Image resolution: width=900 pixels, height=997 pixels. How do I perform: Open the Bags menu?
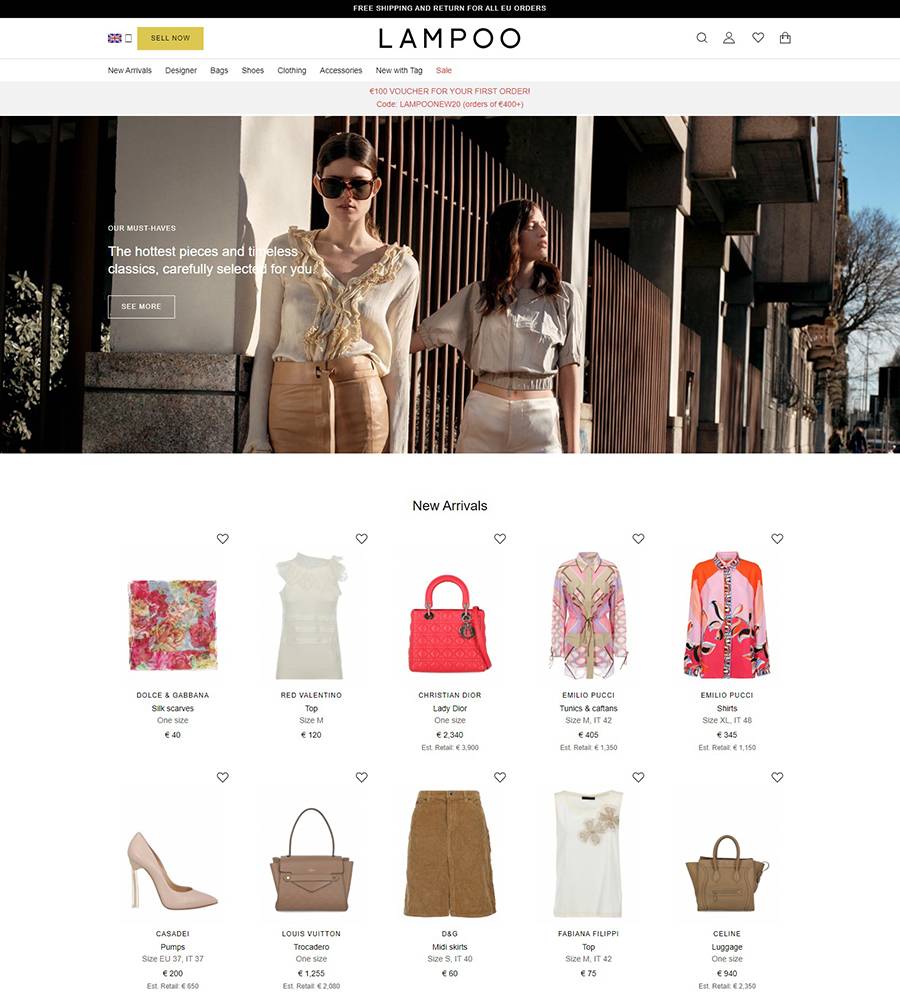point(219,71)
